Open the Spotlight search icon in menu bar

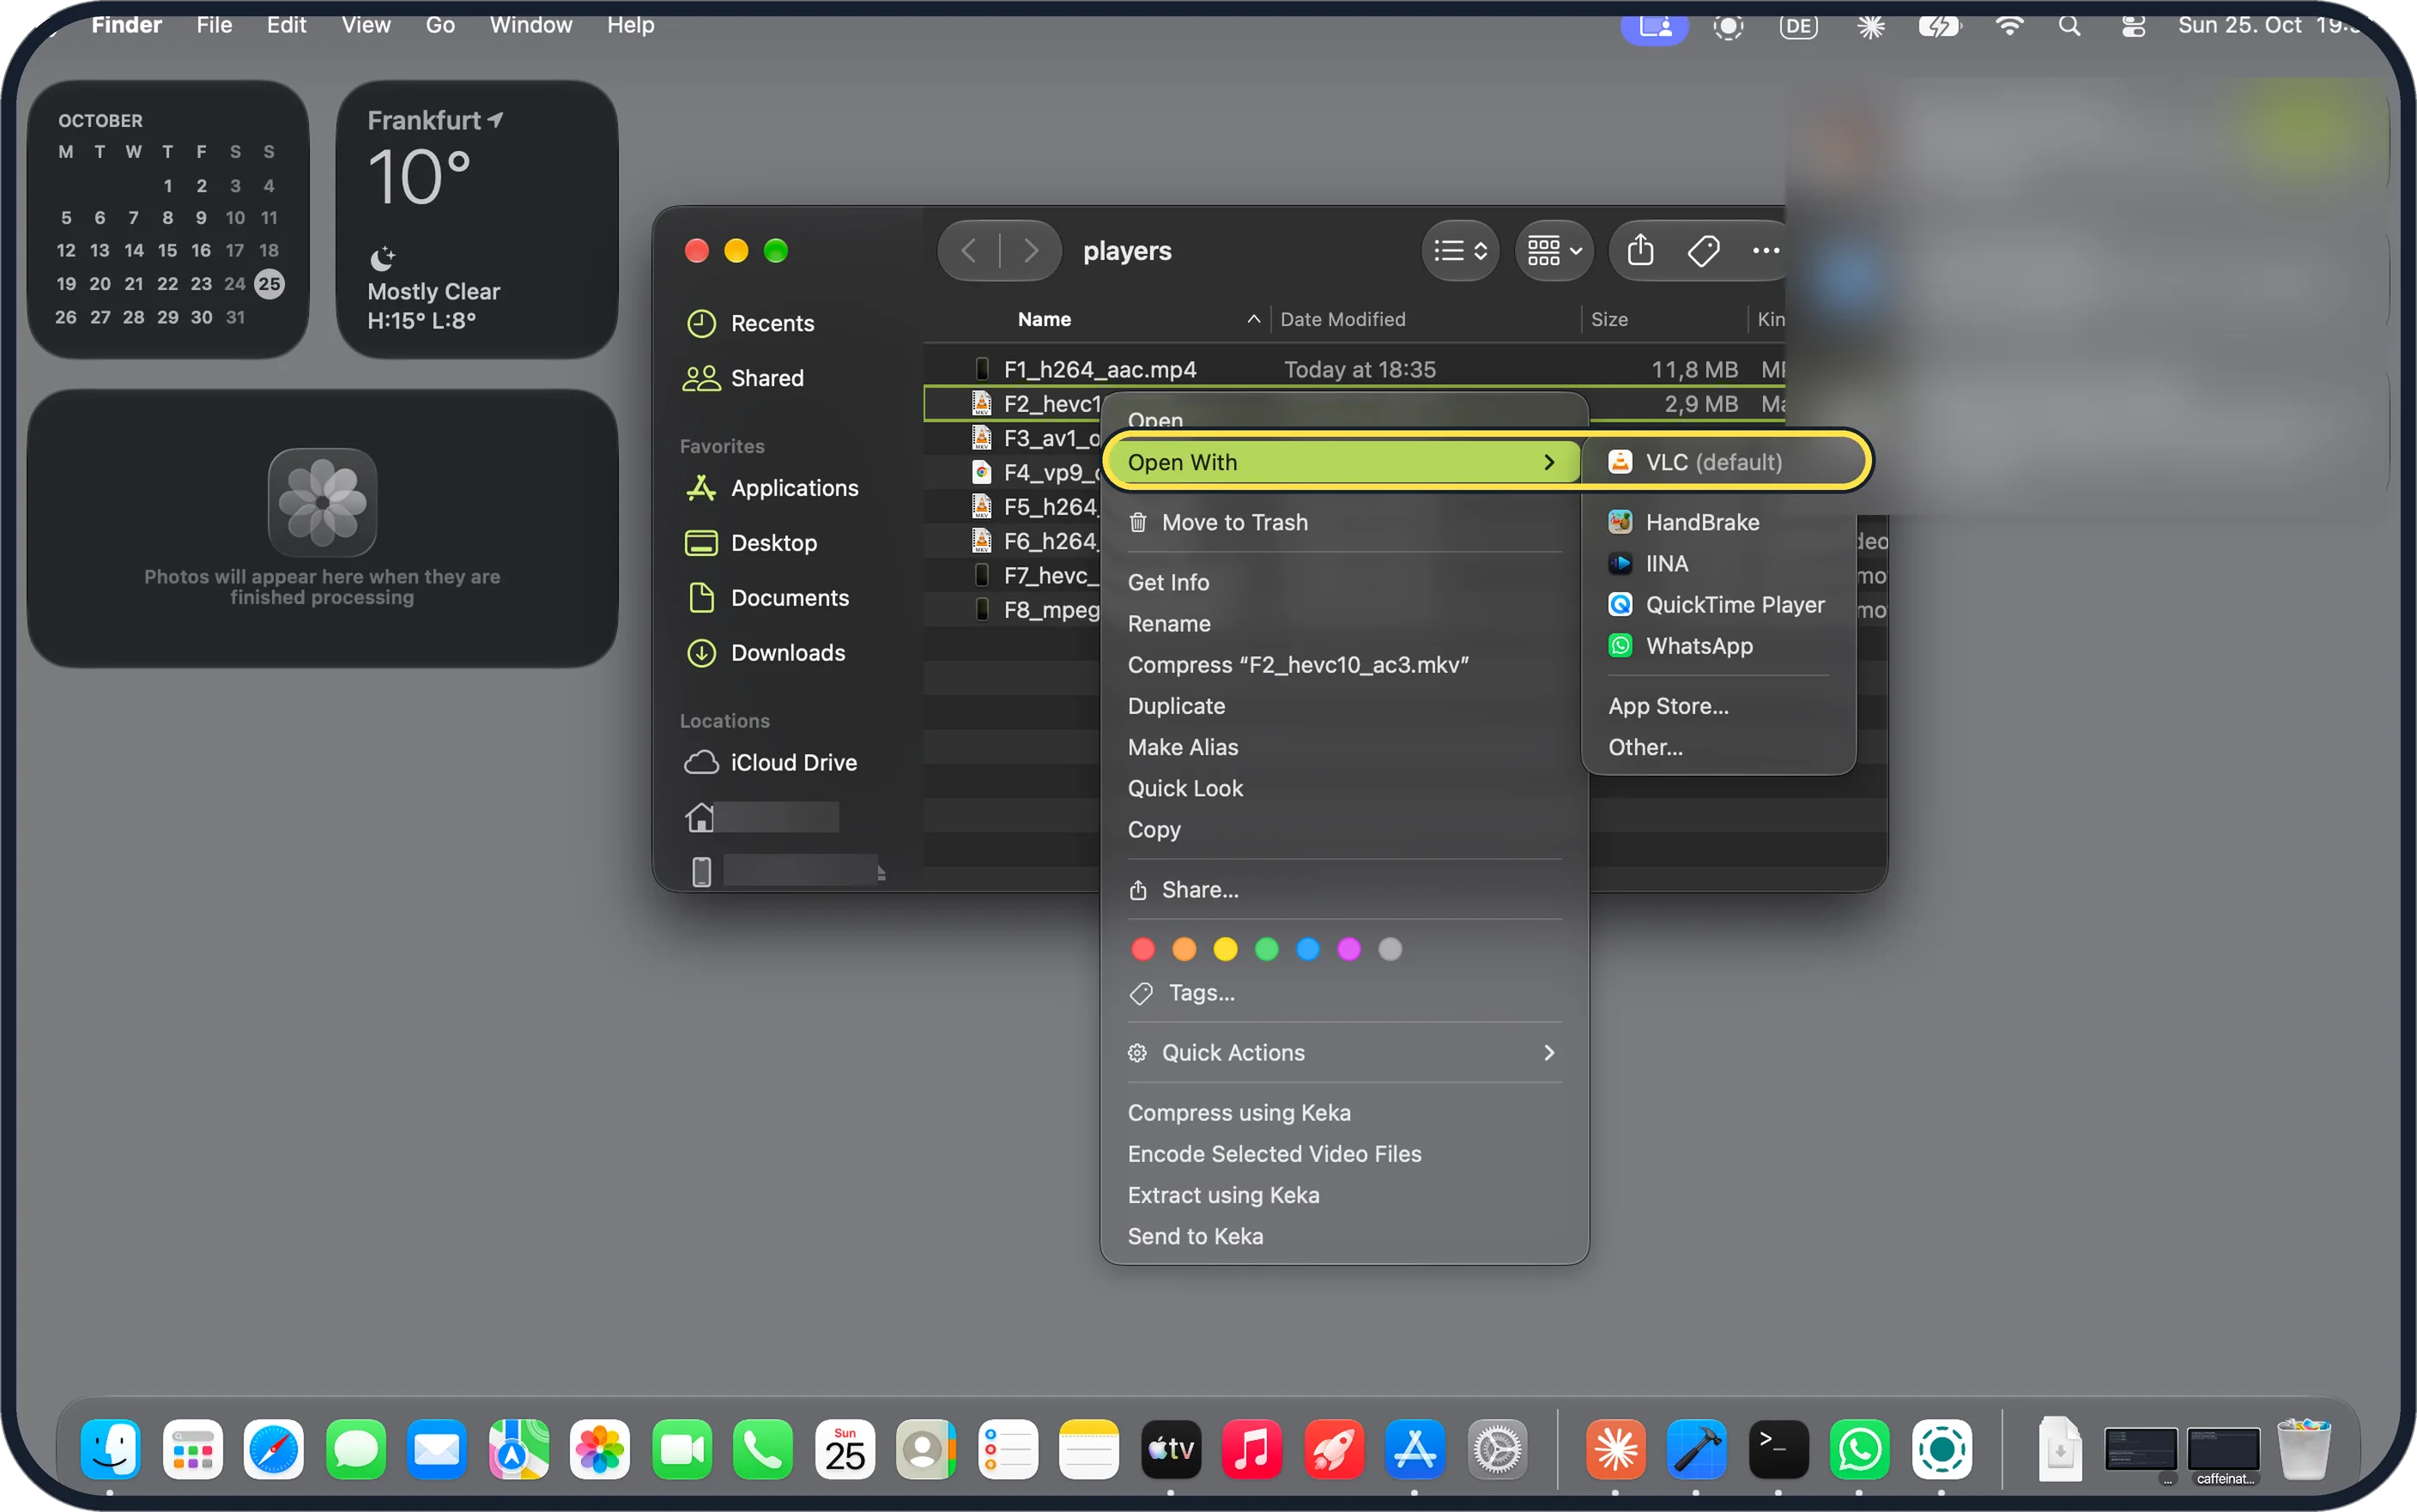pyautogui.click(x=2068, y=26)
